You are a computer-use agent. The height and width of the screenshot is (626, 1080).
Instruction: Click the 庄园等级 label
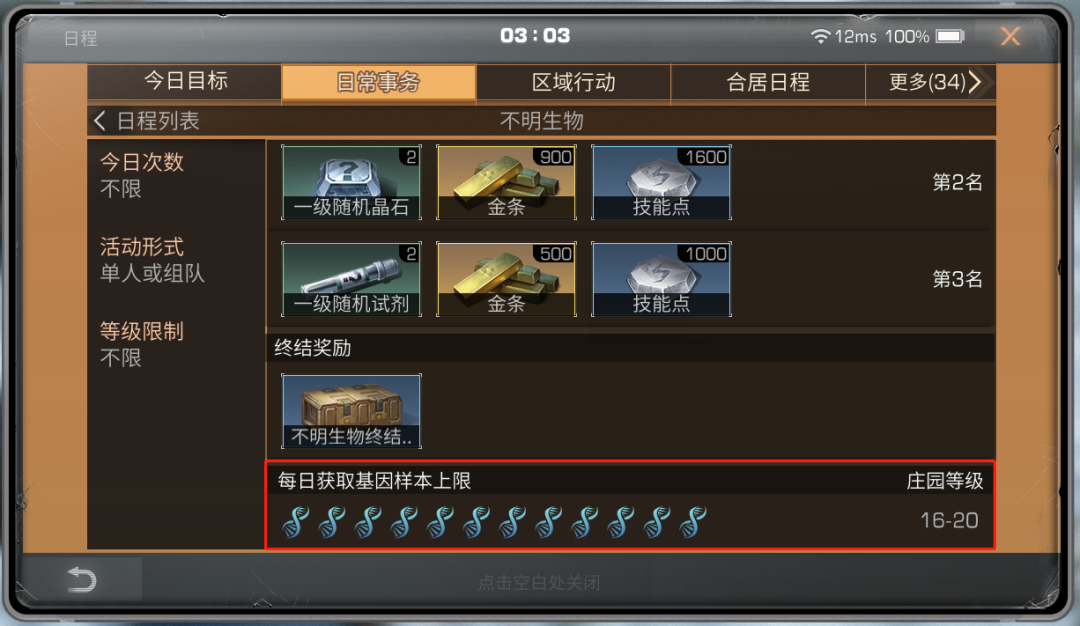point(944,481)
